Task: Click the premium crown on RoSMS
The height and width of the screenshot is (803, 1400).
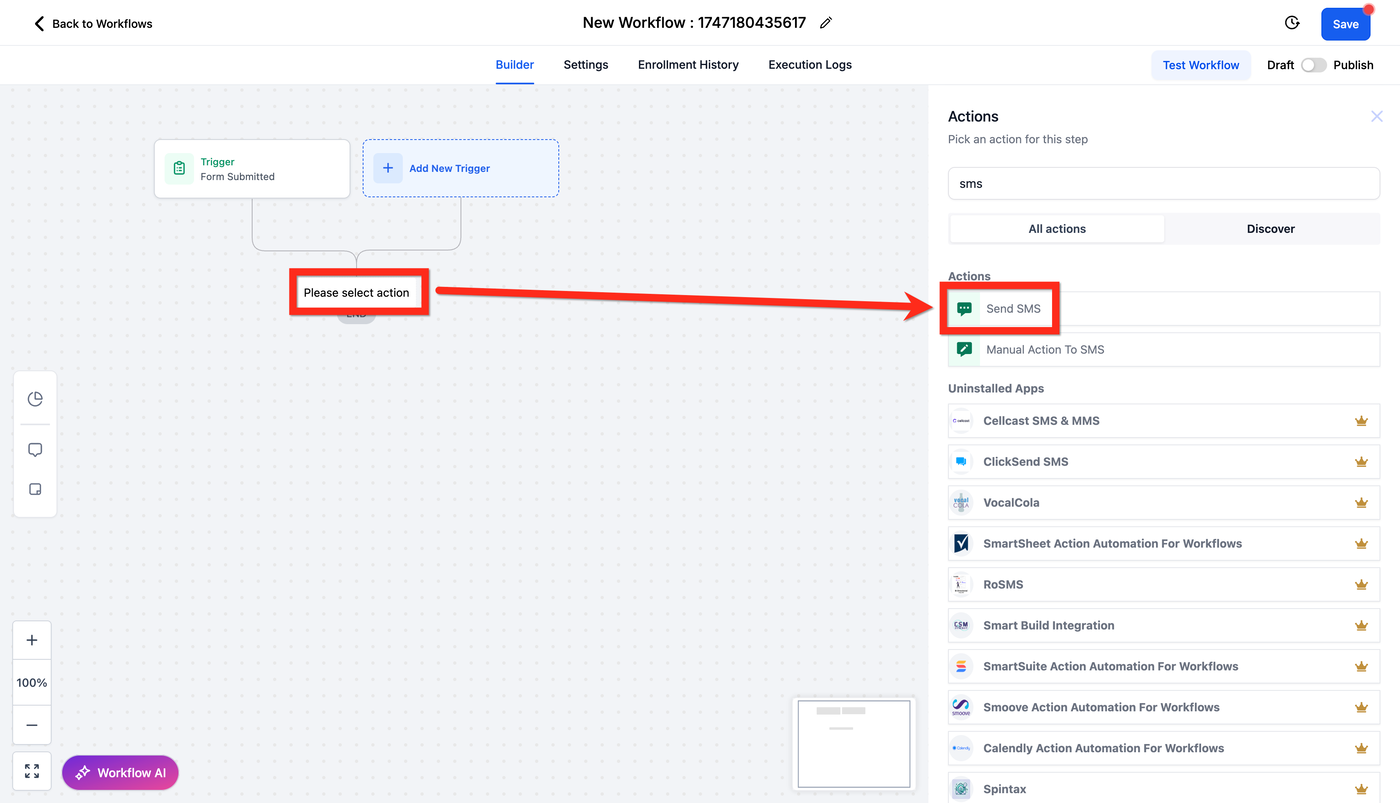Action: point(1361,585)
